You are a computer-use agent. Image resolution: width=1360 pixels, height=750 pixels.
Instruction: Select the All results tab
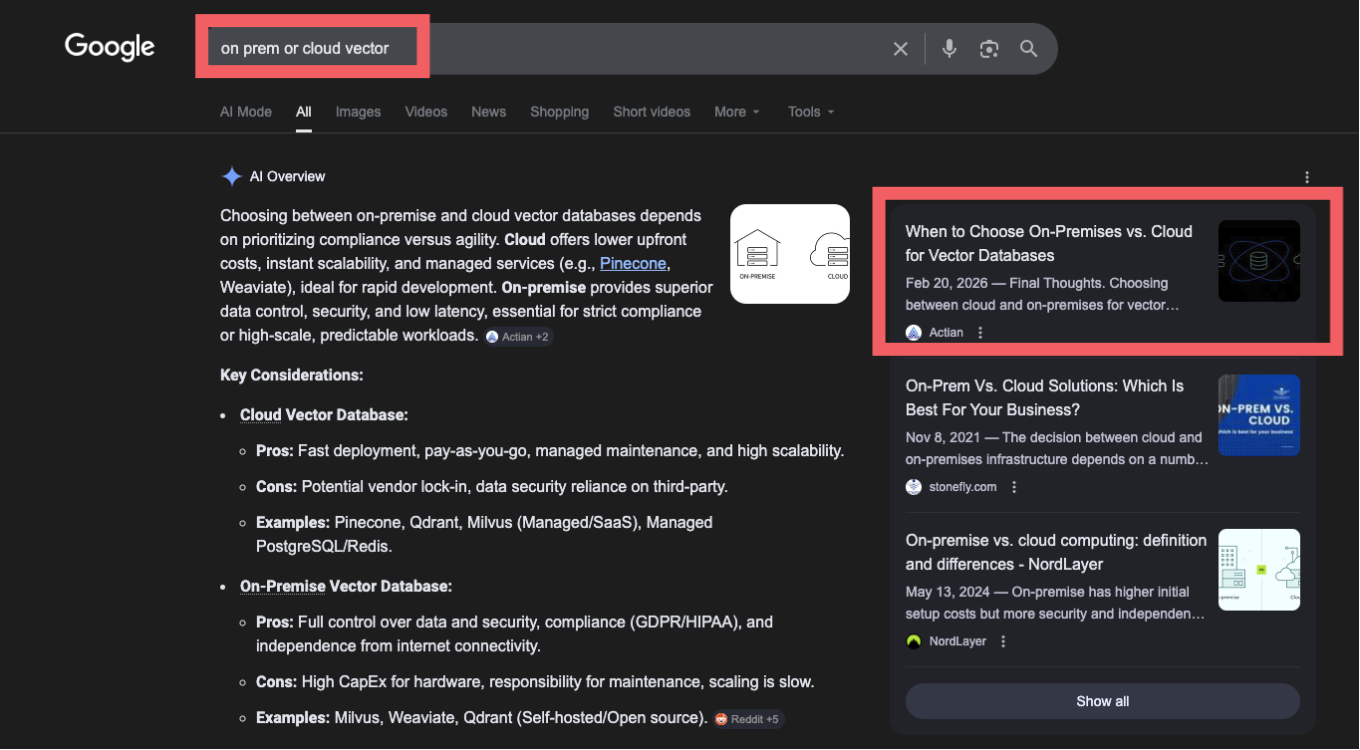tap(304, 112)
